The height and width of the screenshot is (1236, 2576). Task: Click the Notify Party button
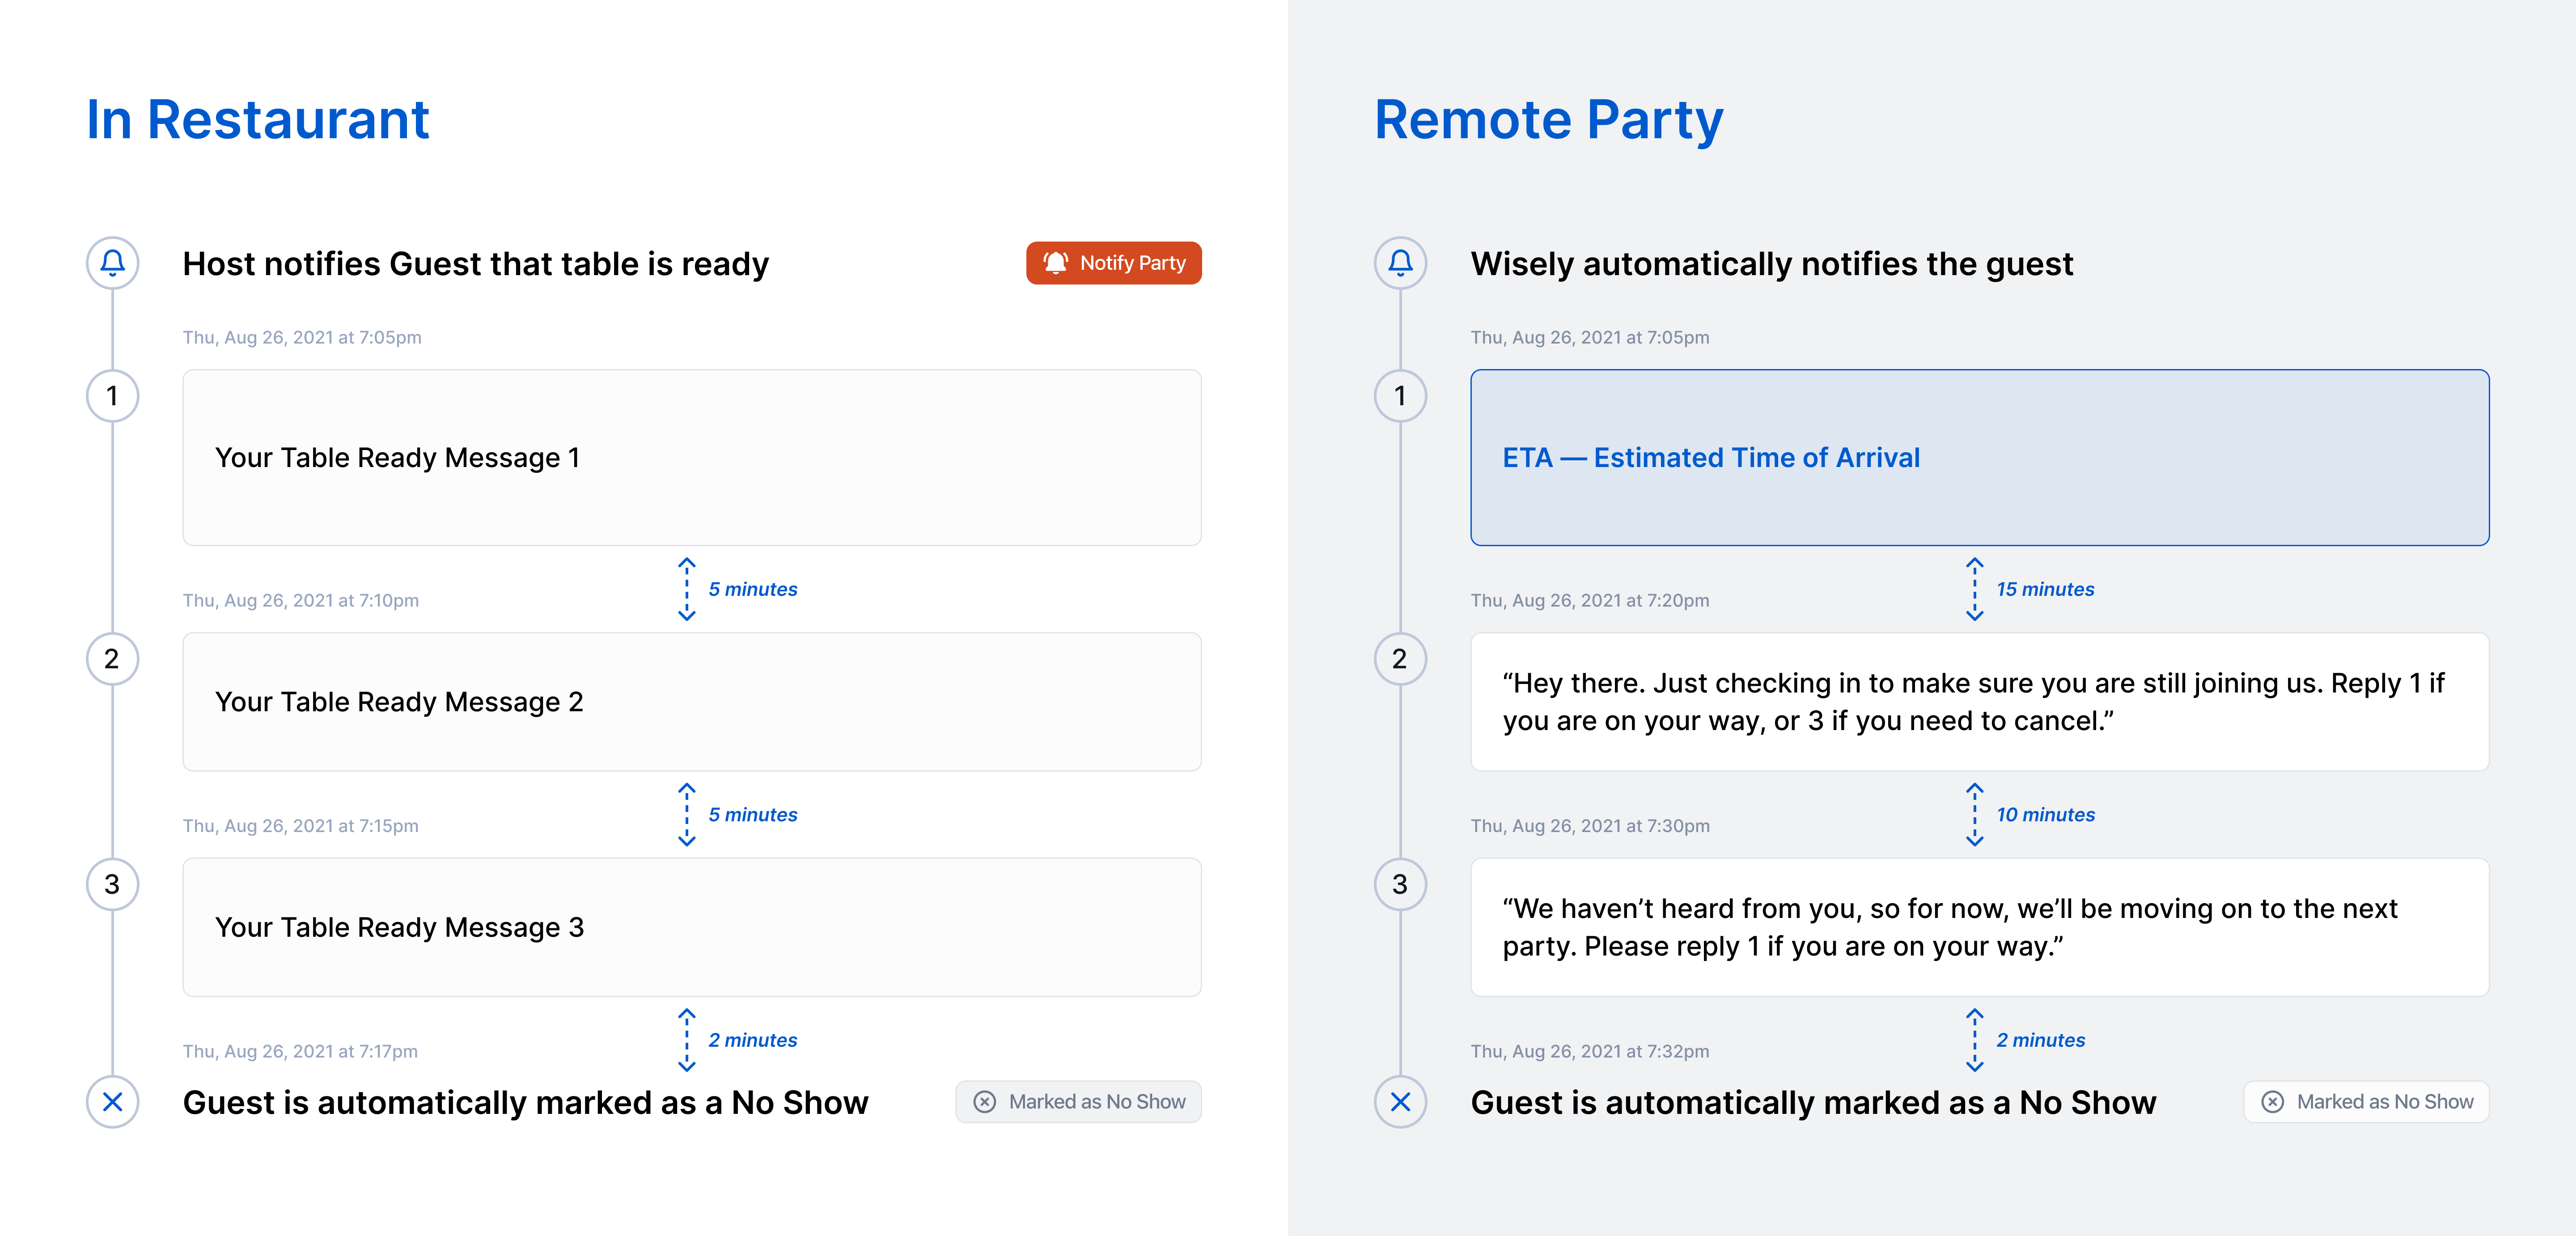(1113, 263)
